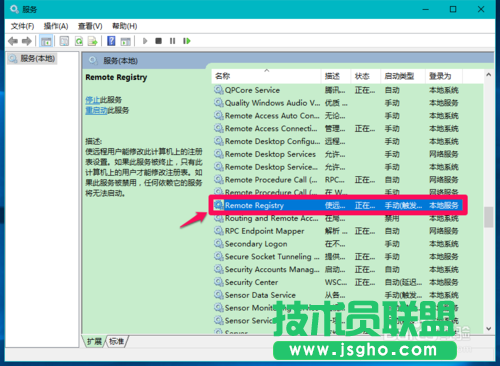Click the service list scroll down arrow

(x=489, y=329)
